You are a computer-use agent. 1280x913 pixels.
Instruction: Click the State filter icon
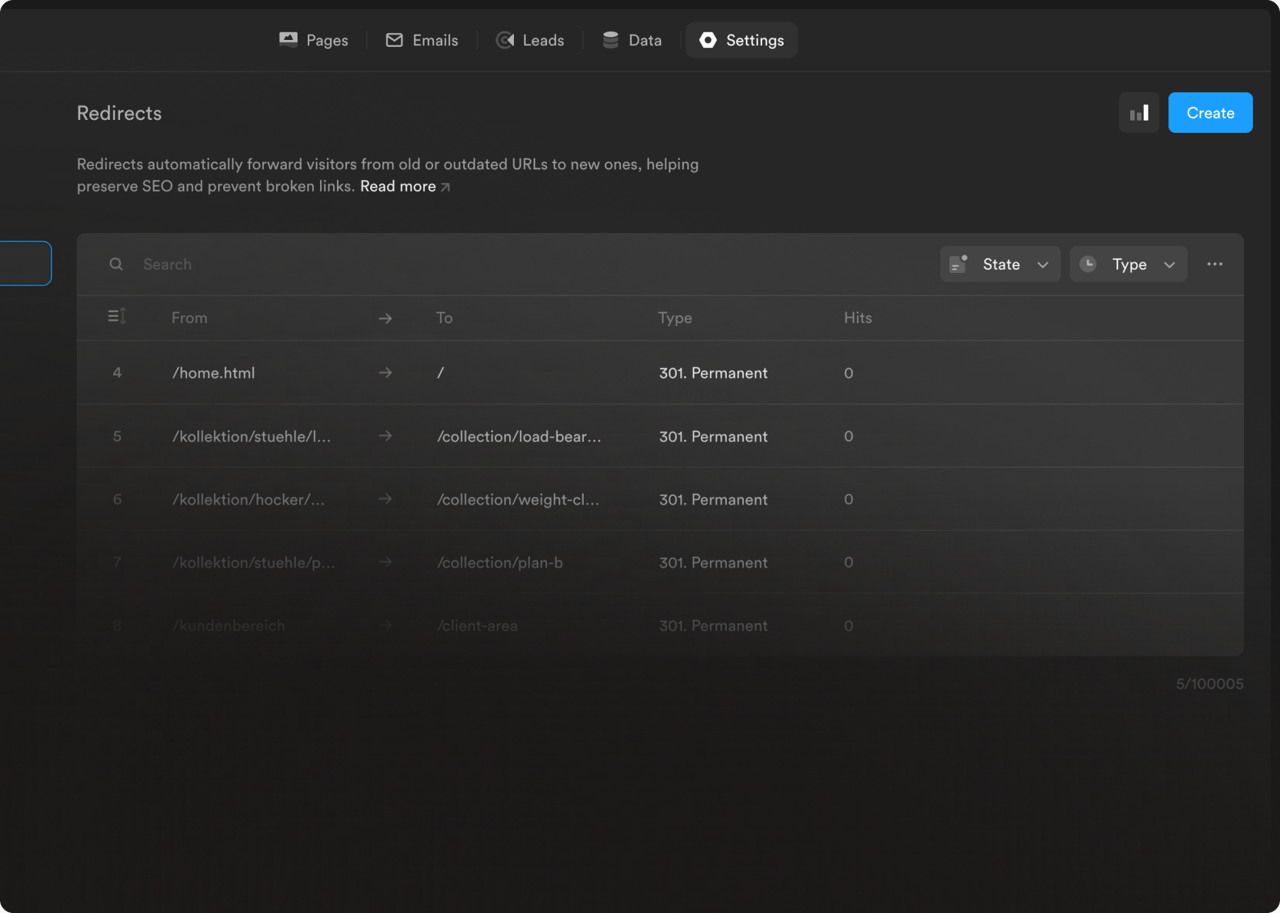[x=958, y=264]
